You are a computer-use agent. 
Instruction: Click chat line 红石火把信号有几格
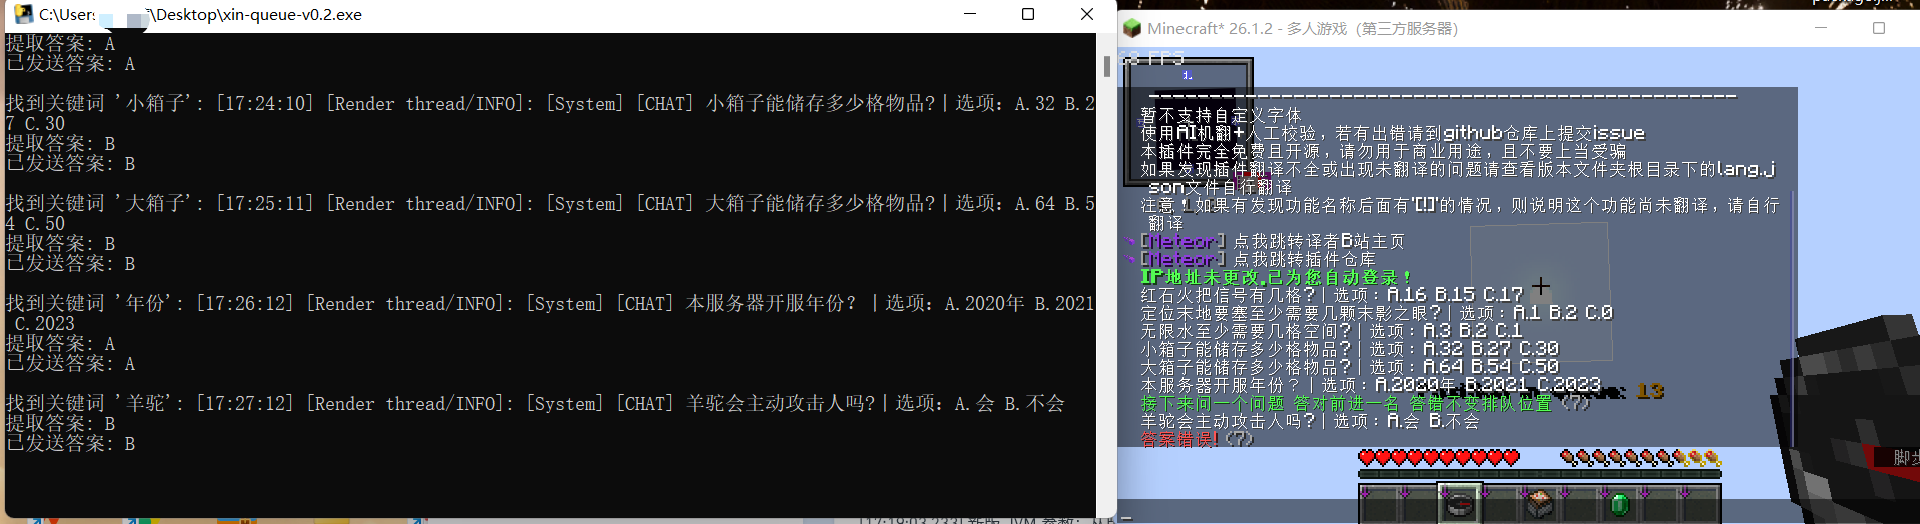coord(1331,295)
